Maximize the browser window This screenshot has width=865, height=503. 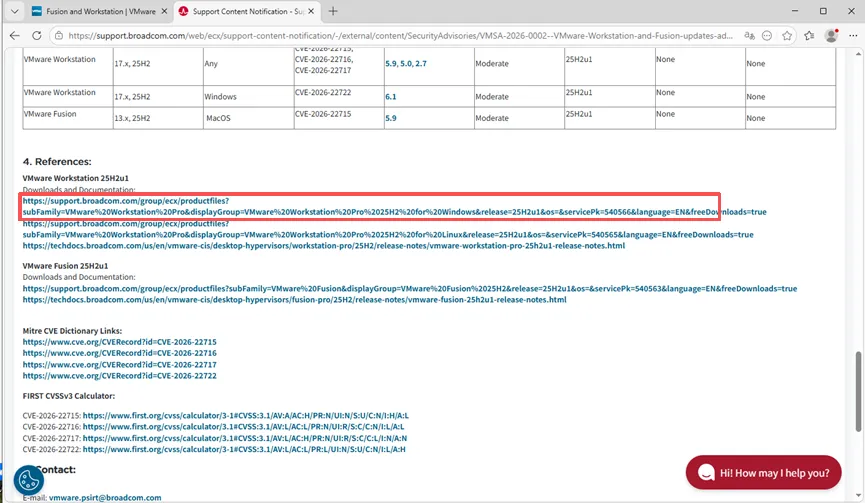[x=823, y=11]
